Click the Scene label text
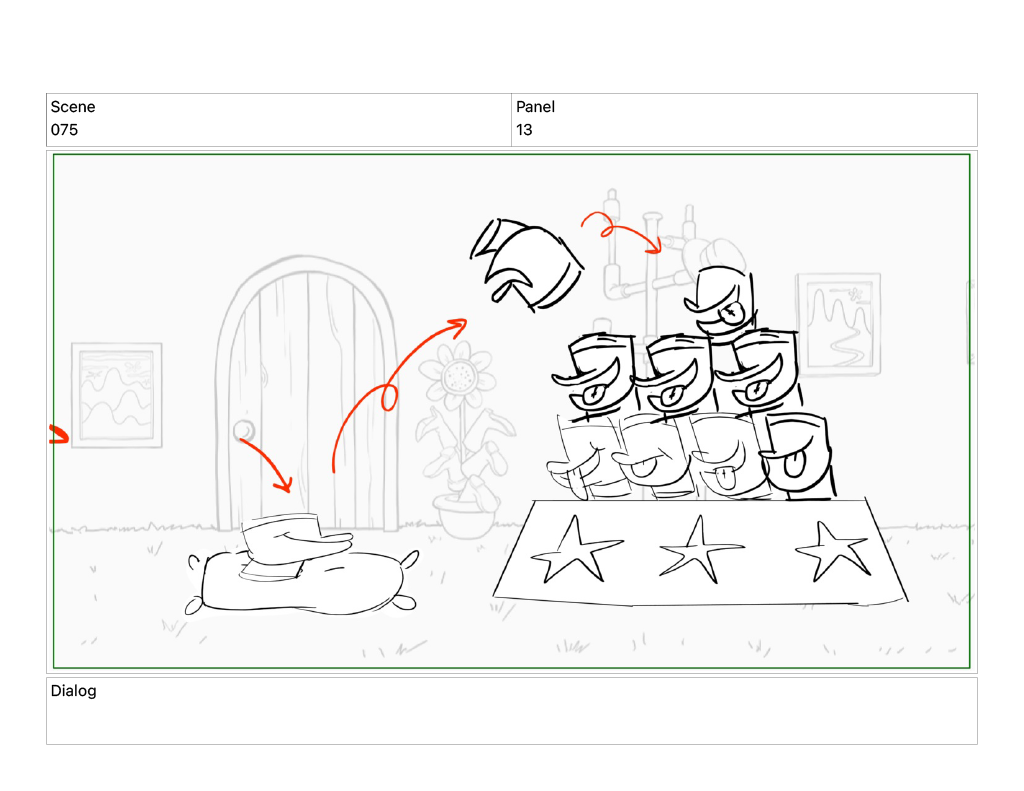1024x791 pixels. (x=73, y=107)
